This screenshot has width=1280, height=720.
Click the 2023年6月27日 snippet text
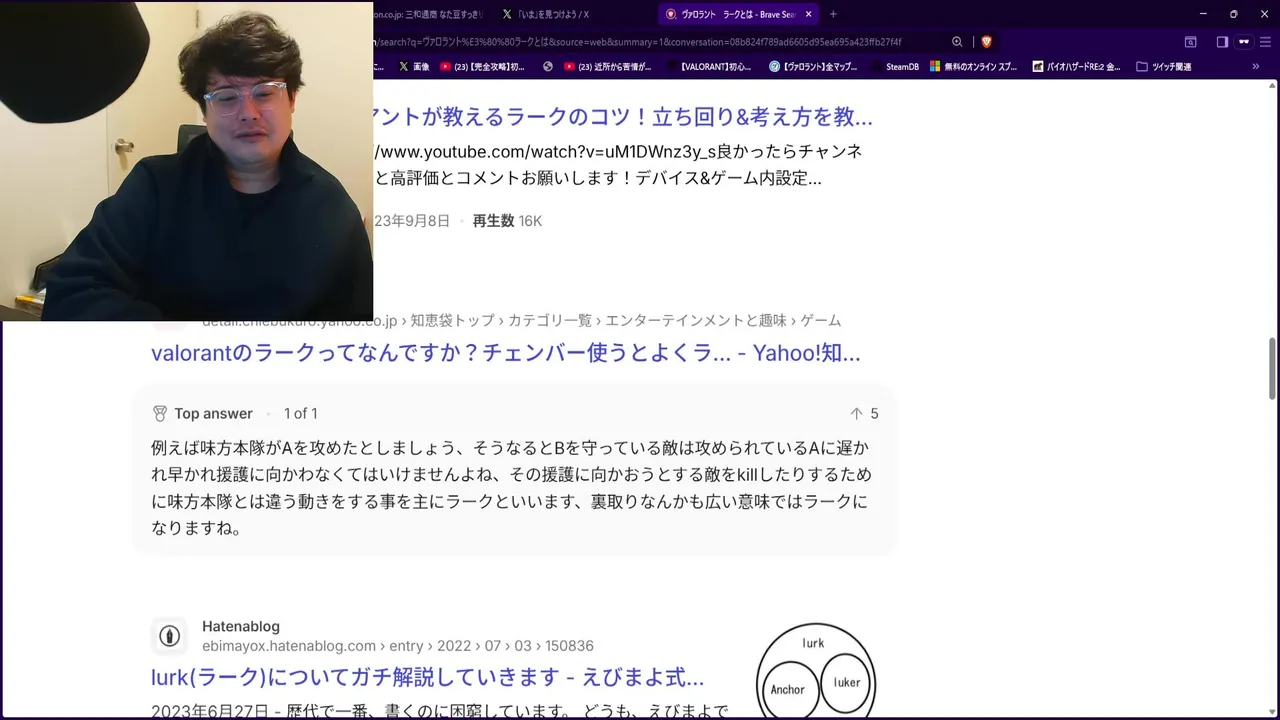pyautogui.click(x=440, y=711)
